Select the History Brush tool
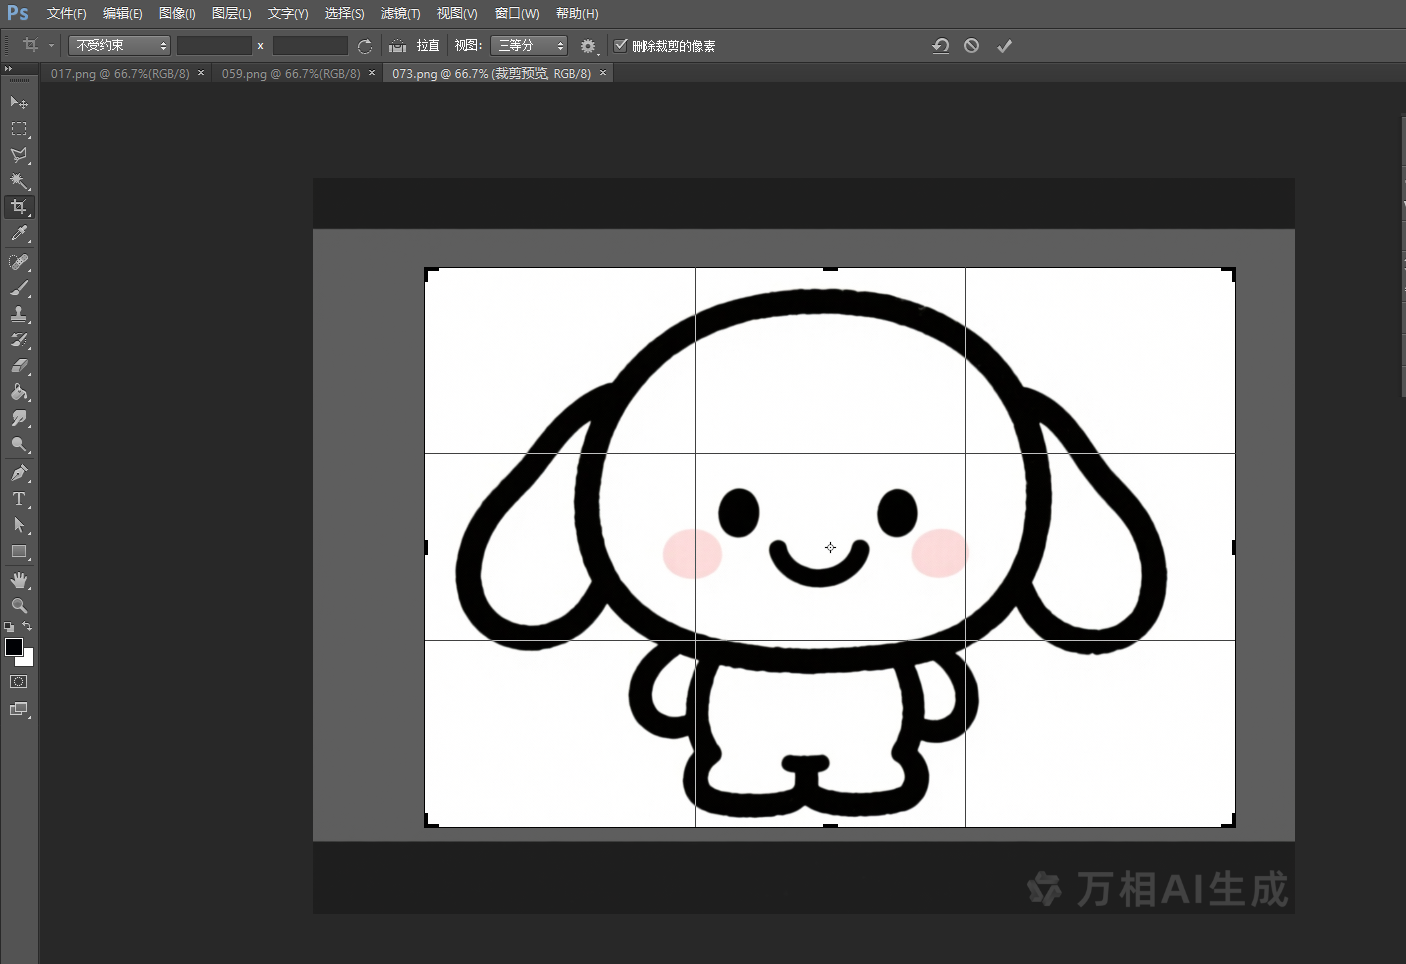This screenshot has width=1406, height=964. tap(19, 340)
